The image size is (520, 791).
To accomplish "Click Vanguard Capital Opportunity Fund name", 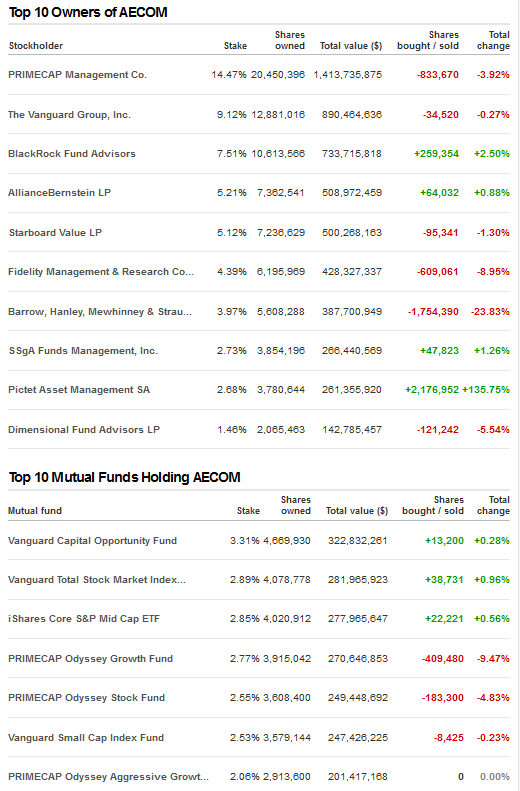I will pyautogui.click(x=92, y=541).
